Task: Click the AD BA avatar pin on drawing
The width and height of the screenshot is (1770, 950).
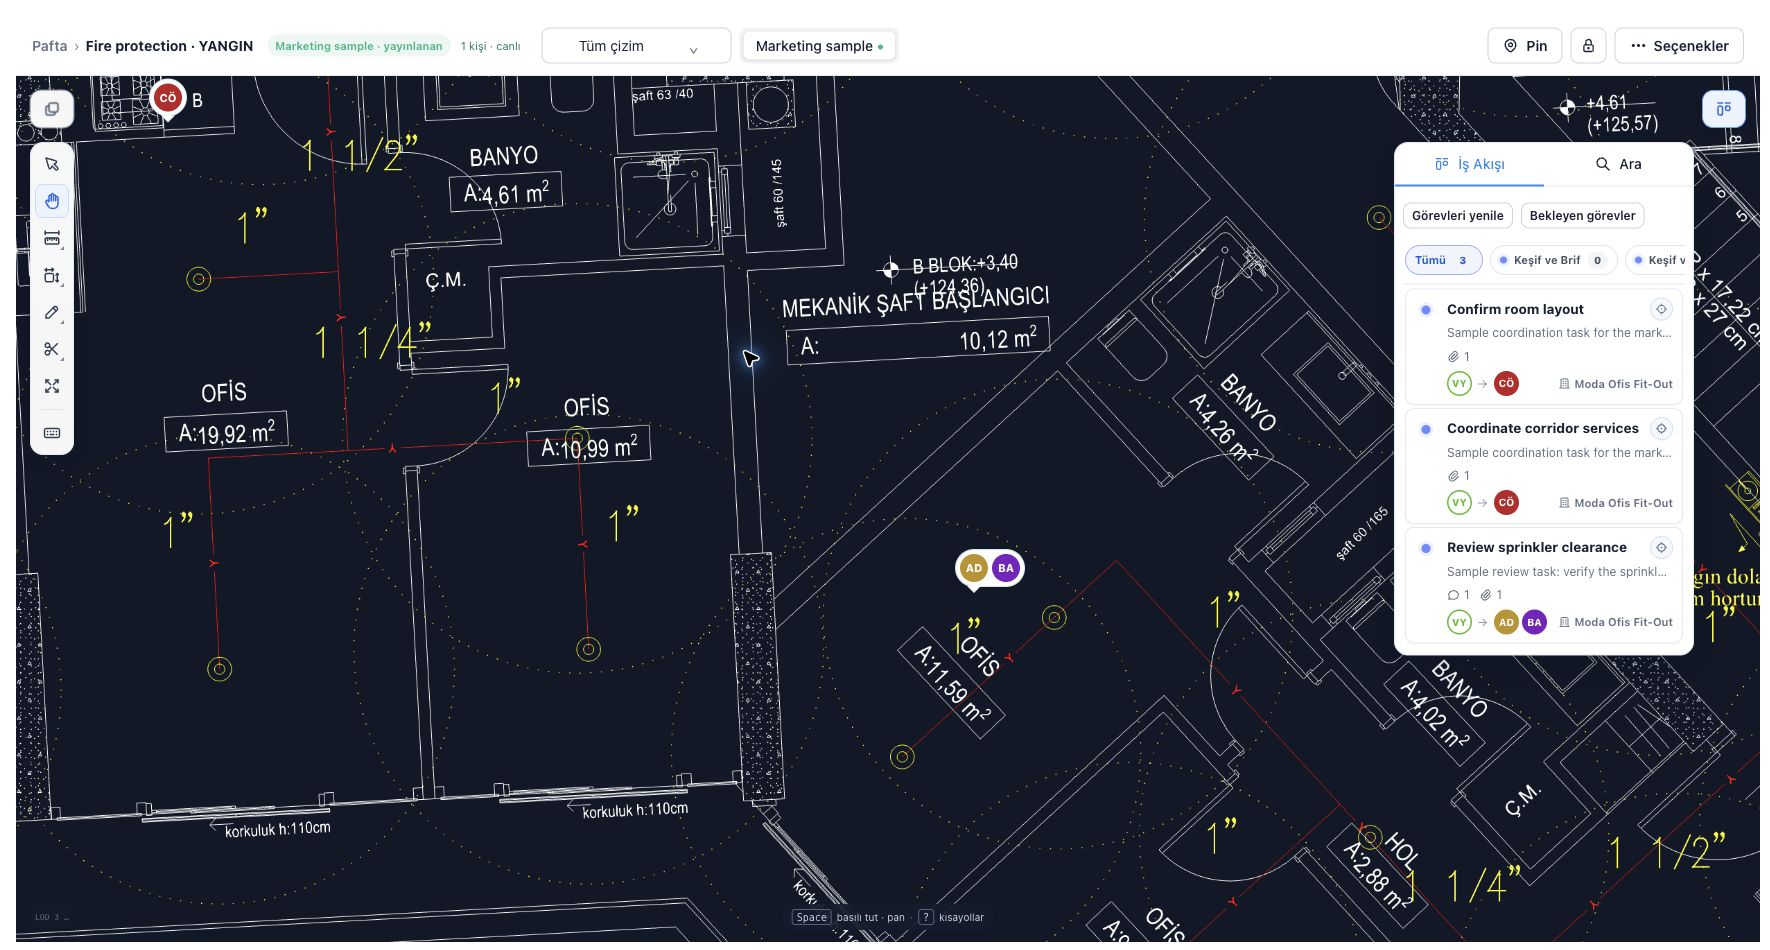Action: pyautogui.click(x=990, y=569)
